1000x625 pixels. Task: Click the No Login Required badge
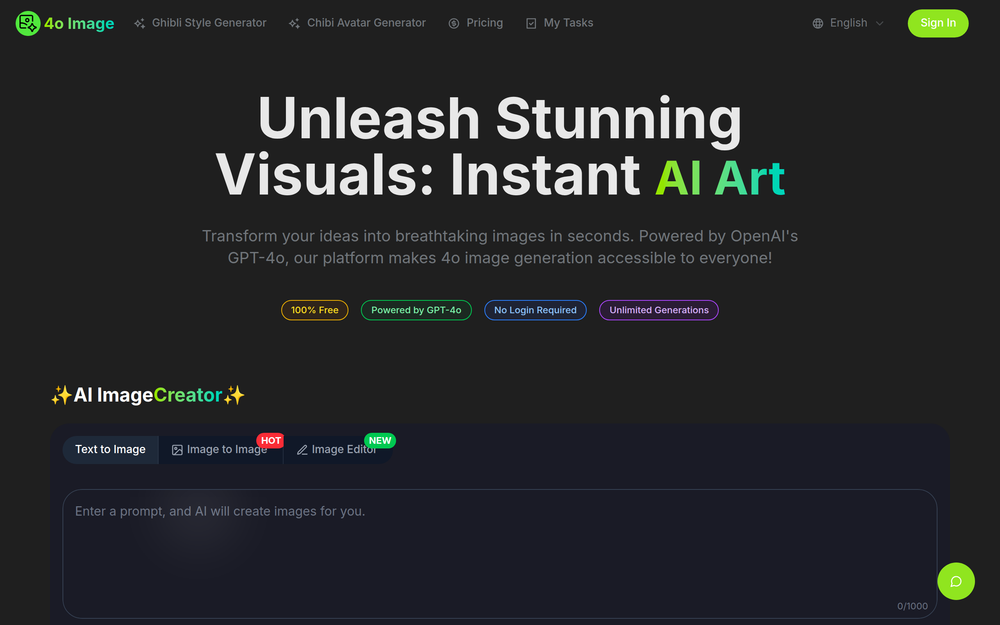coord(535,310)
